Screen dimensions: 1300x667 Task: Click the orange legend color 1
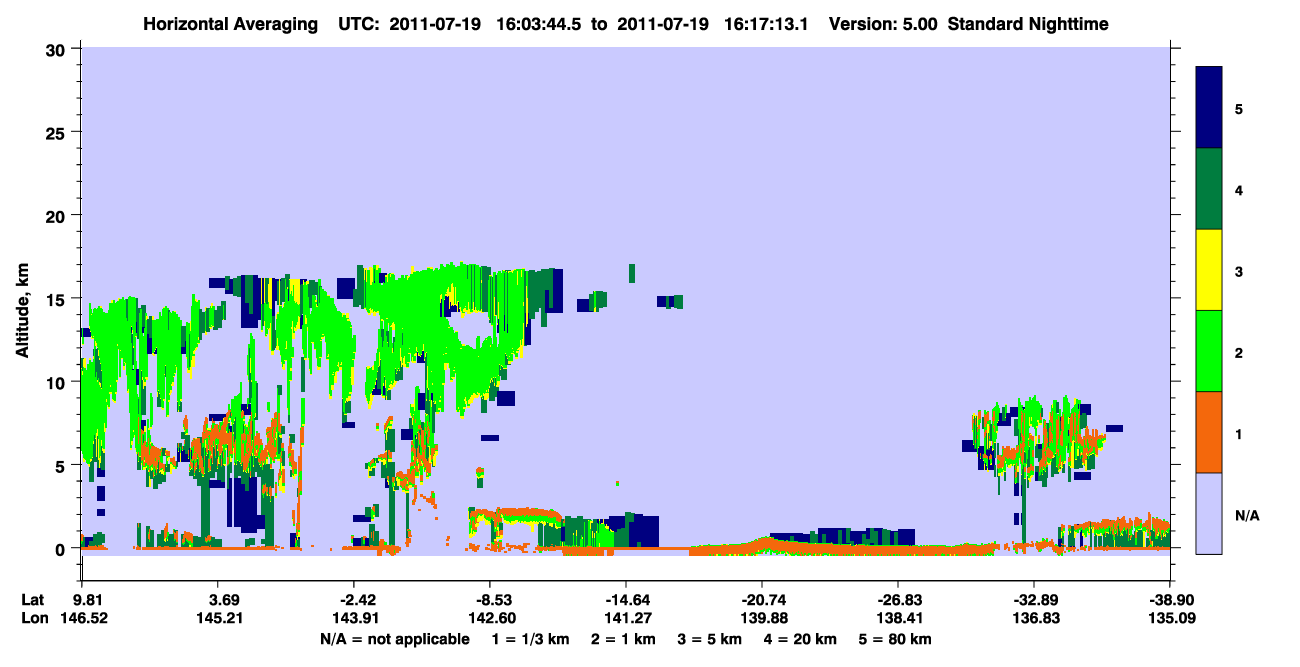click(1209, 432)
